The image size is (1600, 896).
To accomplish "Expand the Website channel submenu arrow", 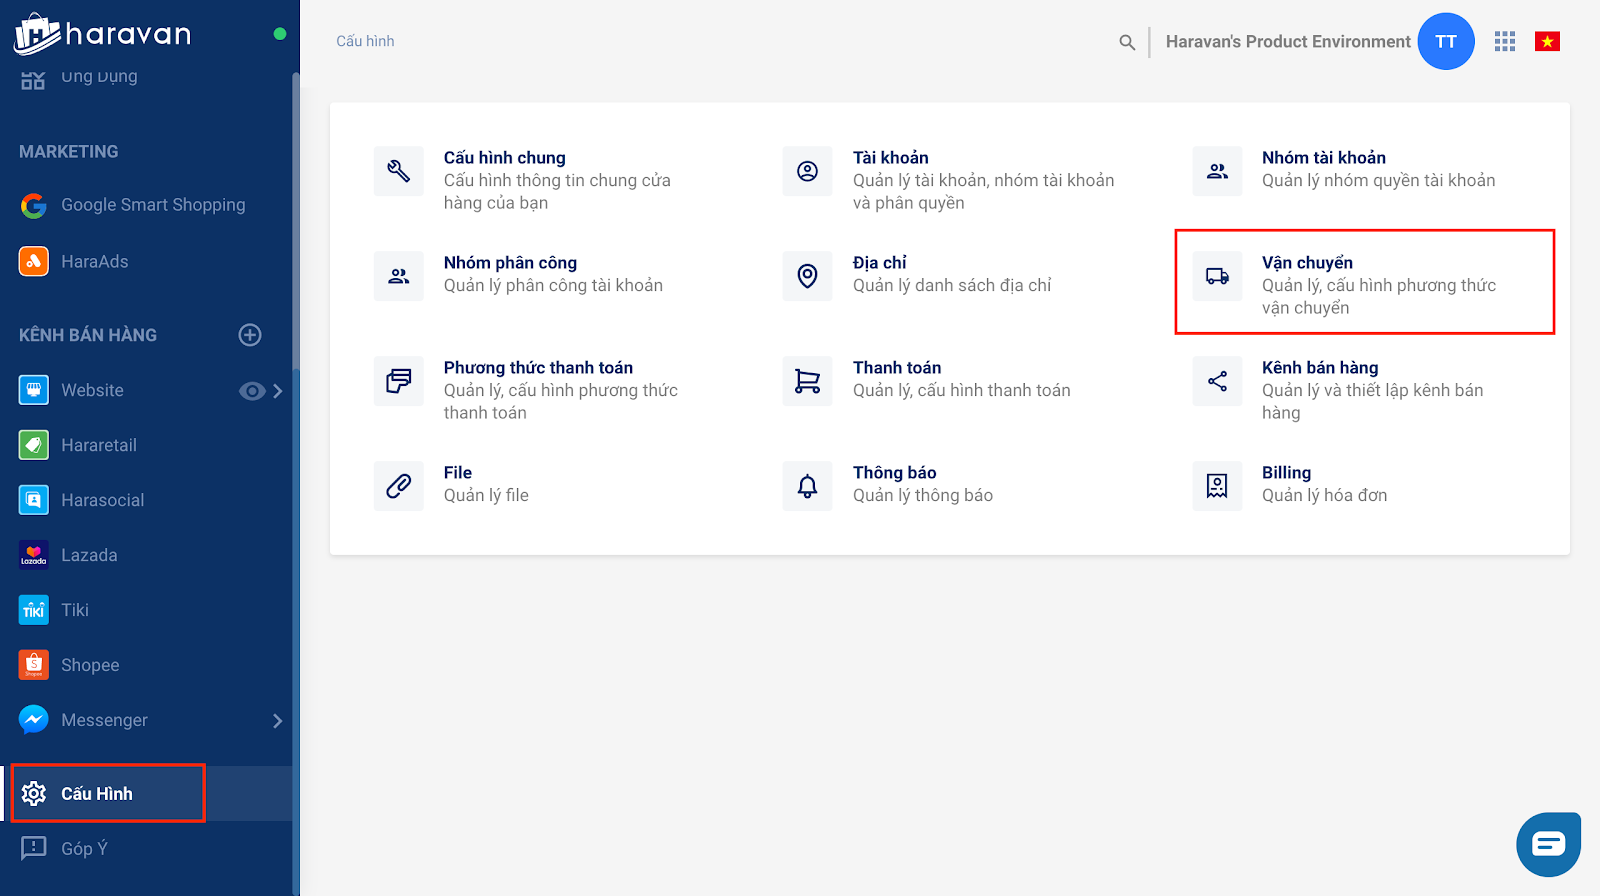I will (x=278, y=391).
